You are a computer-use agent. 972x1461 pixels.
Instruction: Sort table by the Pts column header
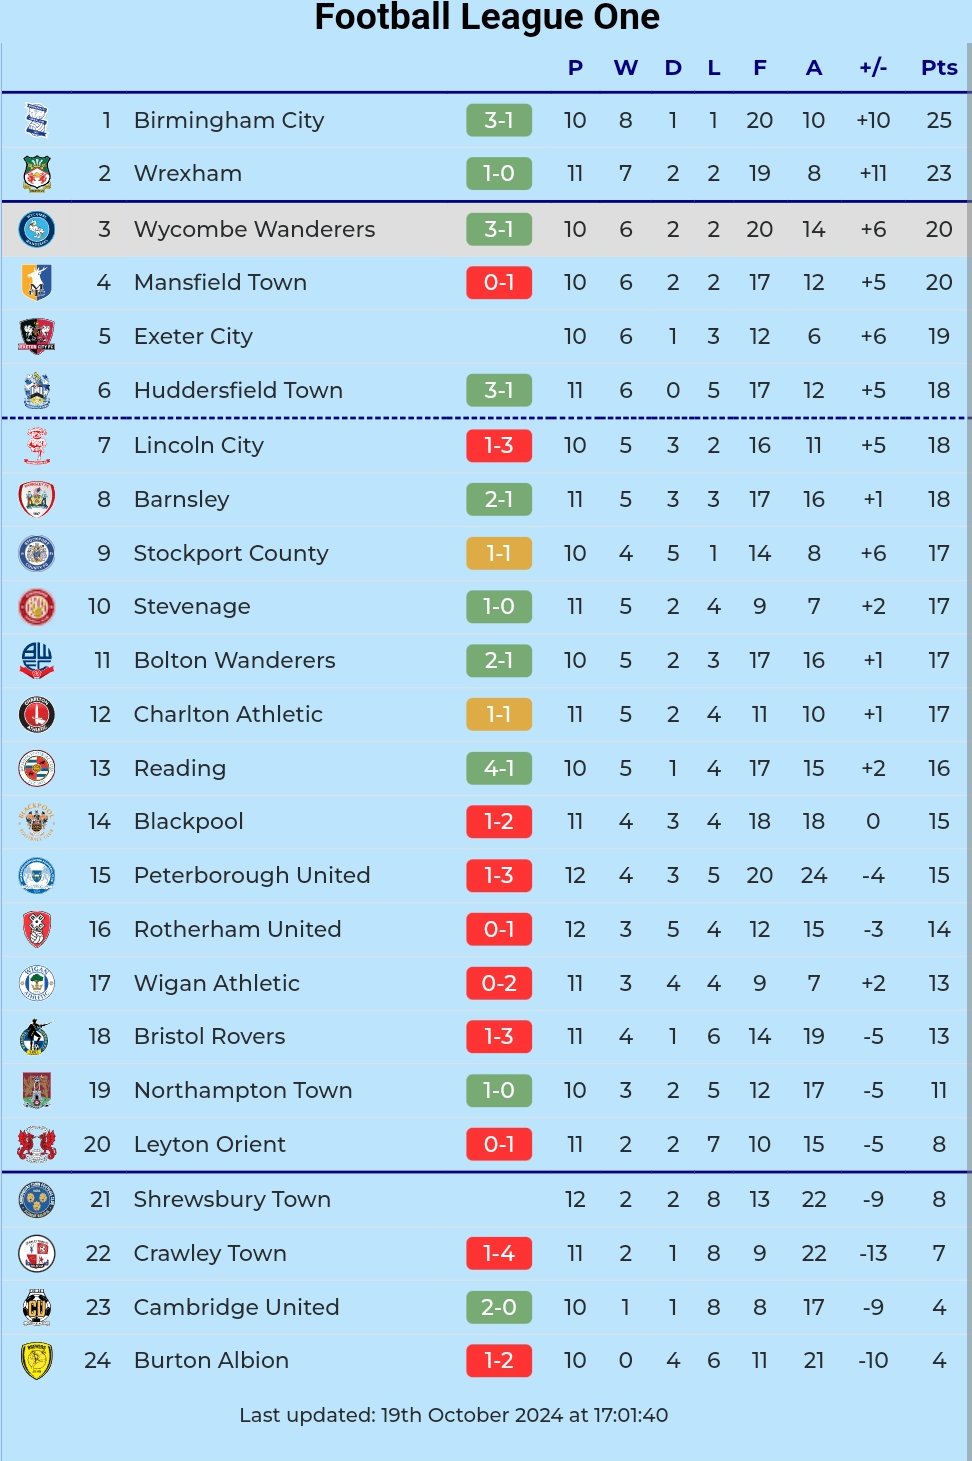(x=939, y=68)
